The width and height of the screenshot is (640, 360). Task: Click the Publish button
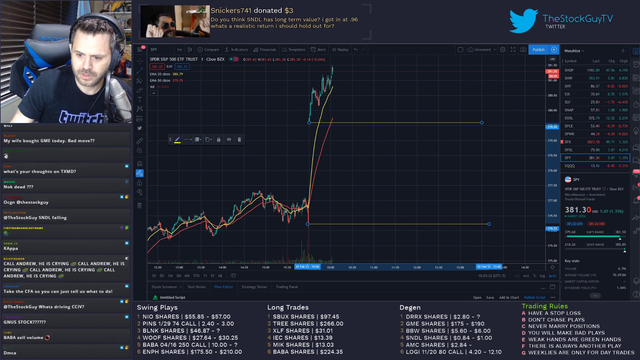tap(539, 49)
